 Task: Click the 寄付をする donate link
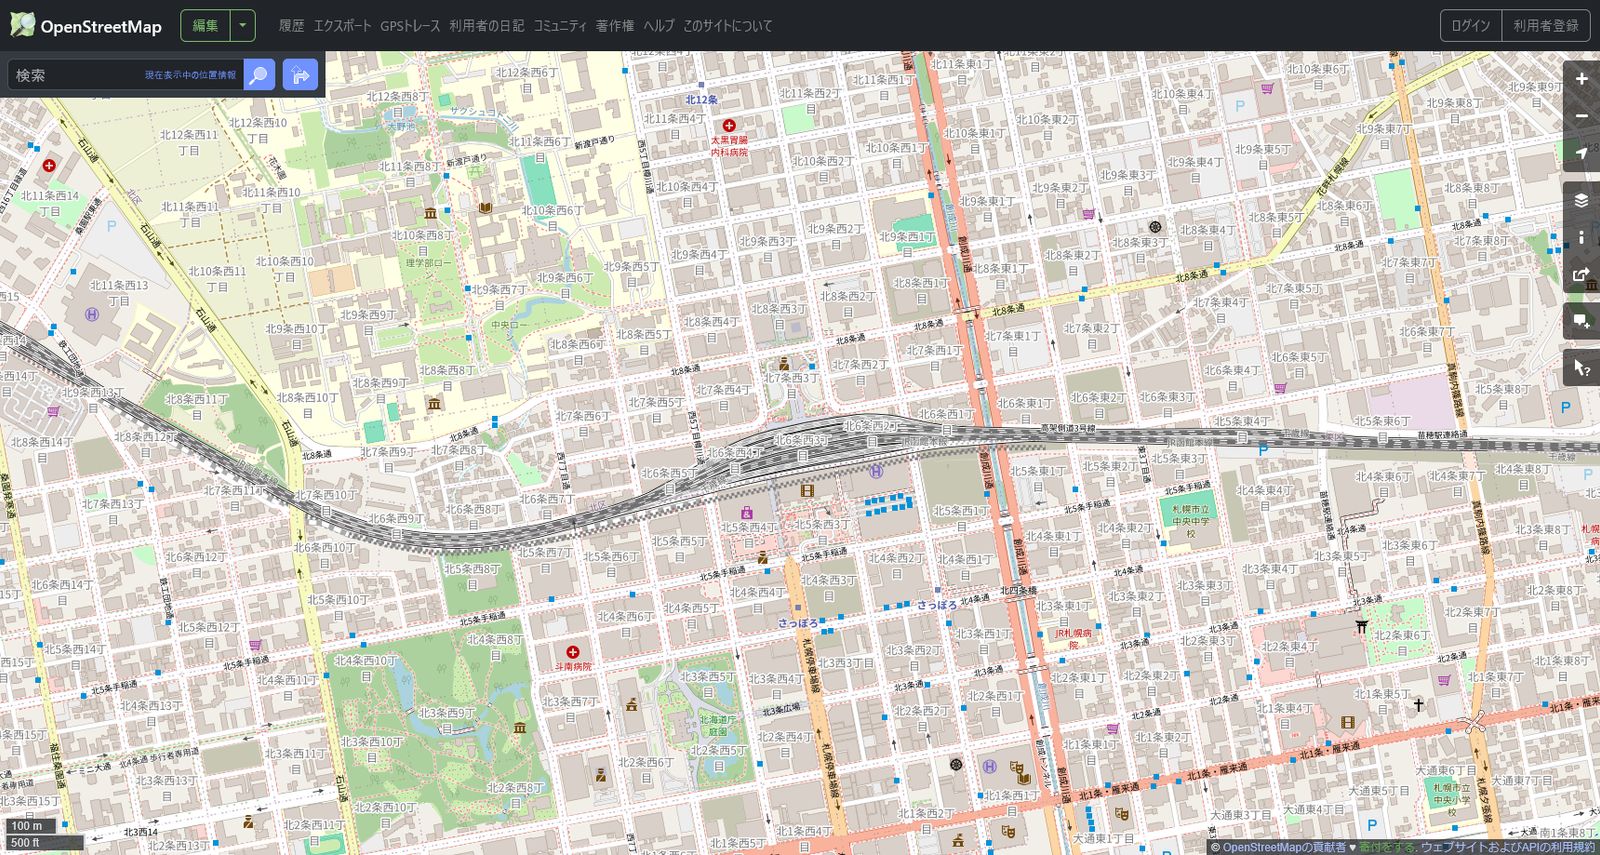(1388, 847)
